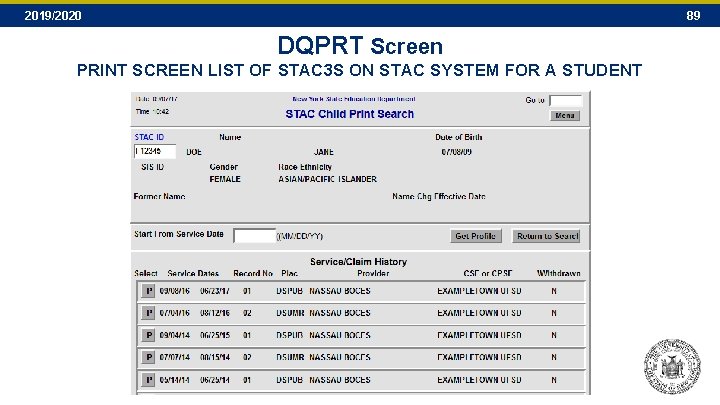Click the Former Name label

click(x=159, y=196)
